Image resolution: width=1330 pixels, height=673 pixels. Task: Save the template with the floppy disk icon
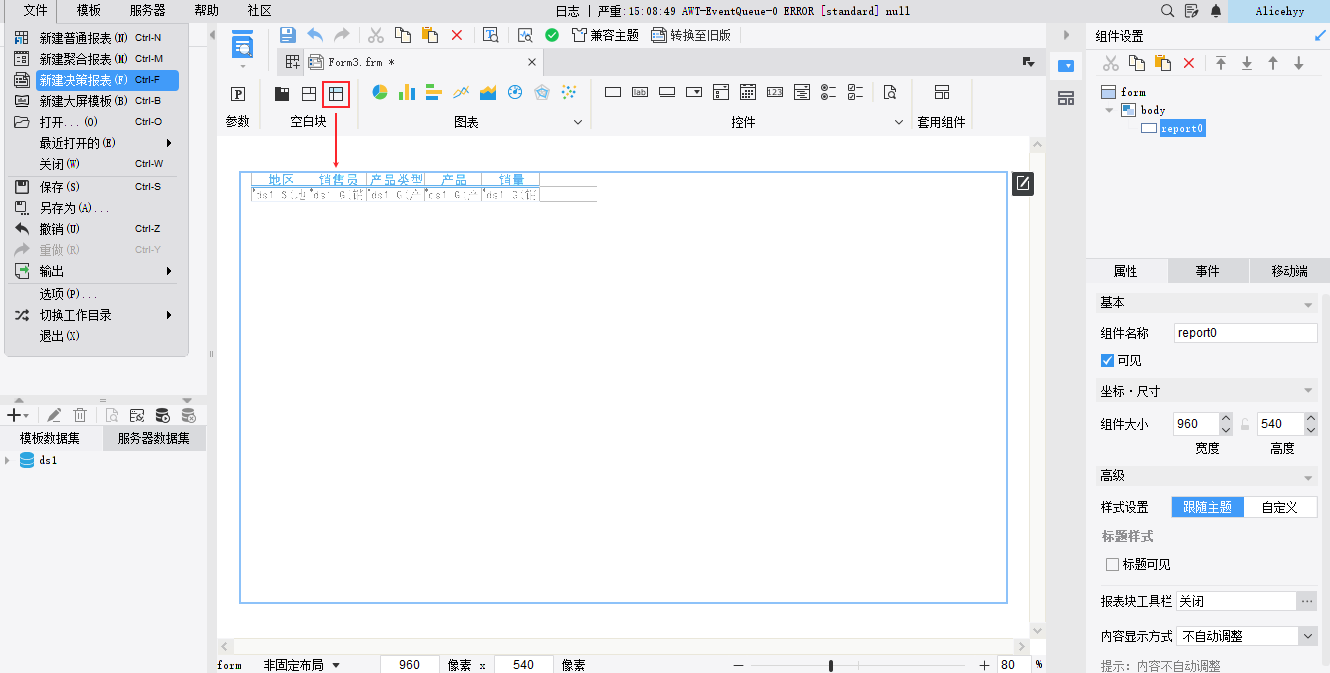pos(288,35)
